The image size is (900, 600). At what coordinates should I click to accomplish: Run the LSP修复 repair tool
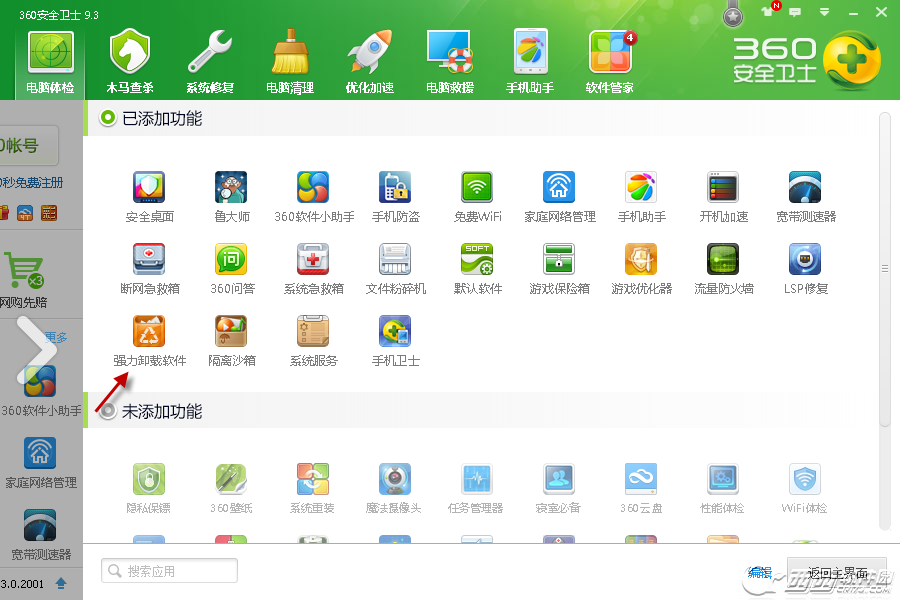[804, 260]
